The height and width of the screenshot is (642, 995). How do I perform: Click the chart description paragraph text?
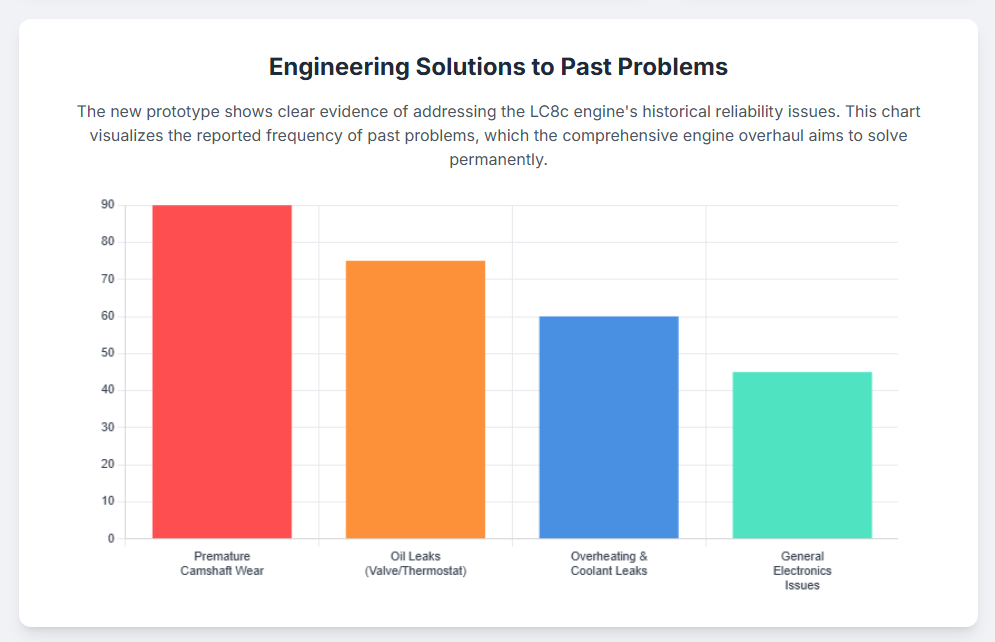click(498, 135)
